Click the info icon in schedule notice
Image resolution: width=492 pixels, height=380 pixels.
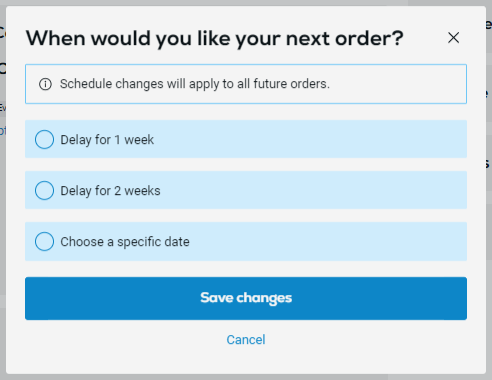(x=45, y=84)
